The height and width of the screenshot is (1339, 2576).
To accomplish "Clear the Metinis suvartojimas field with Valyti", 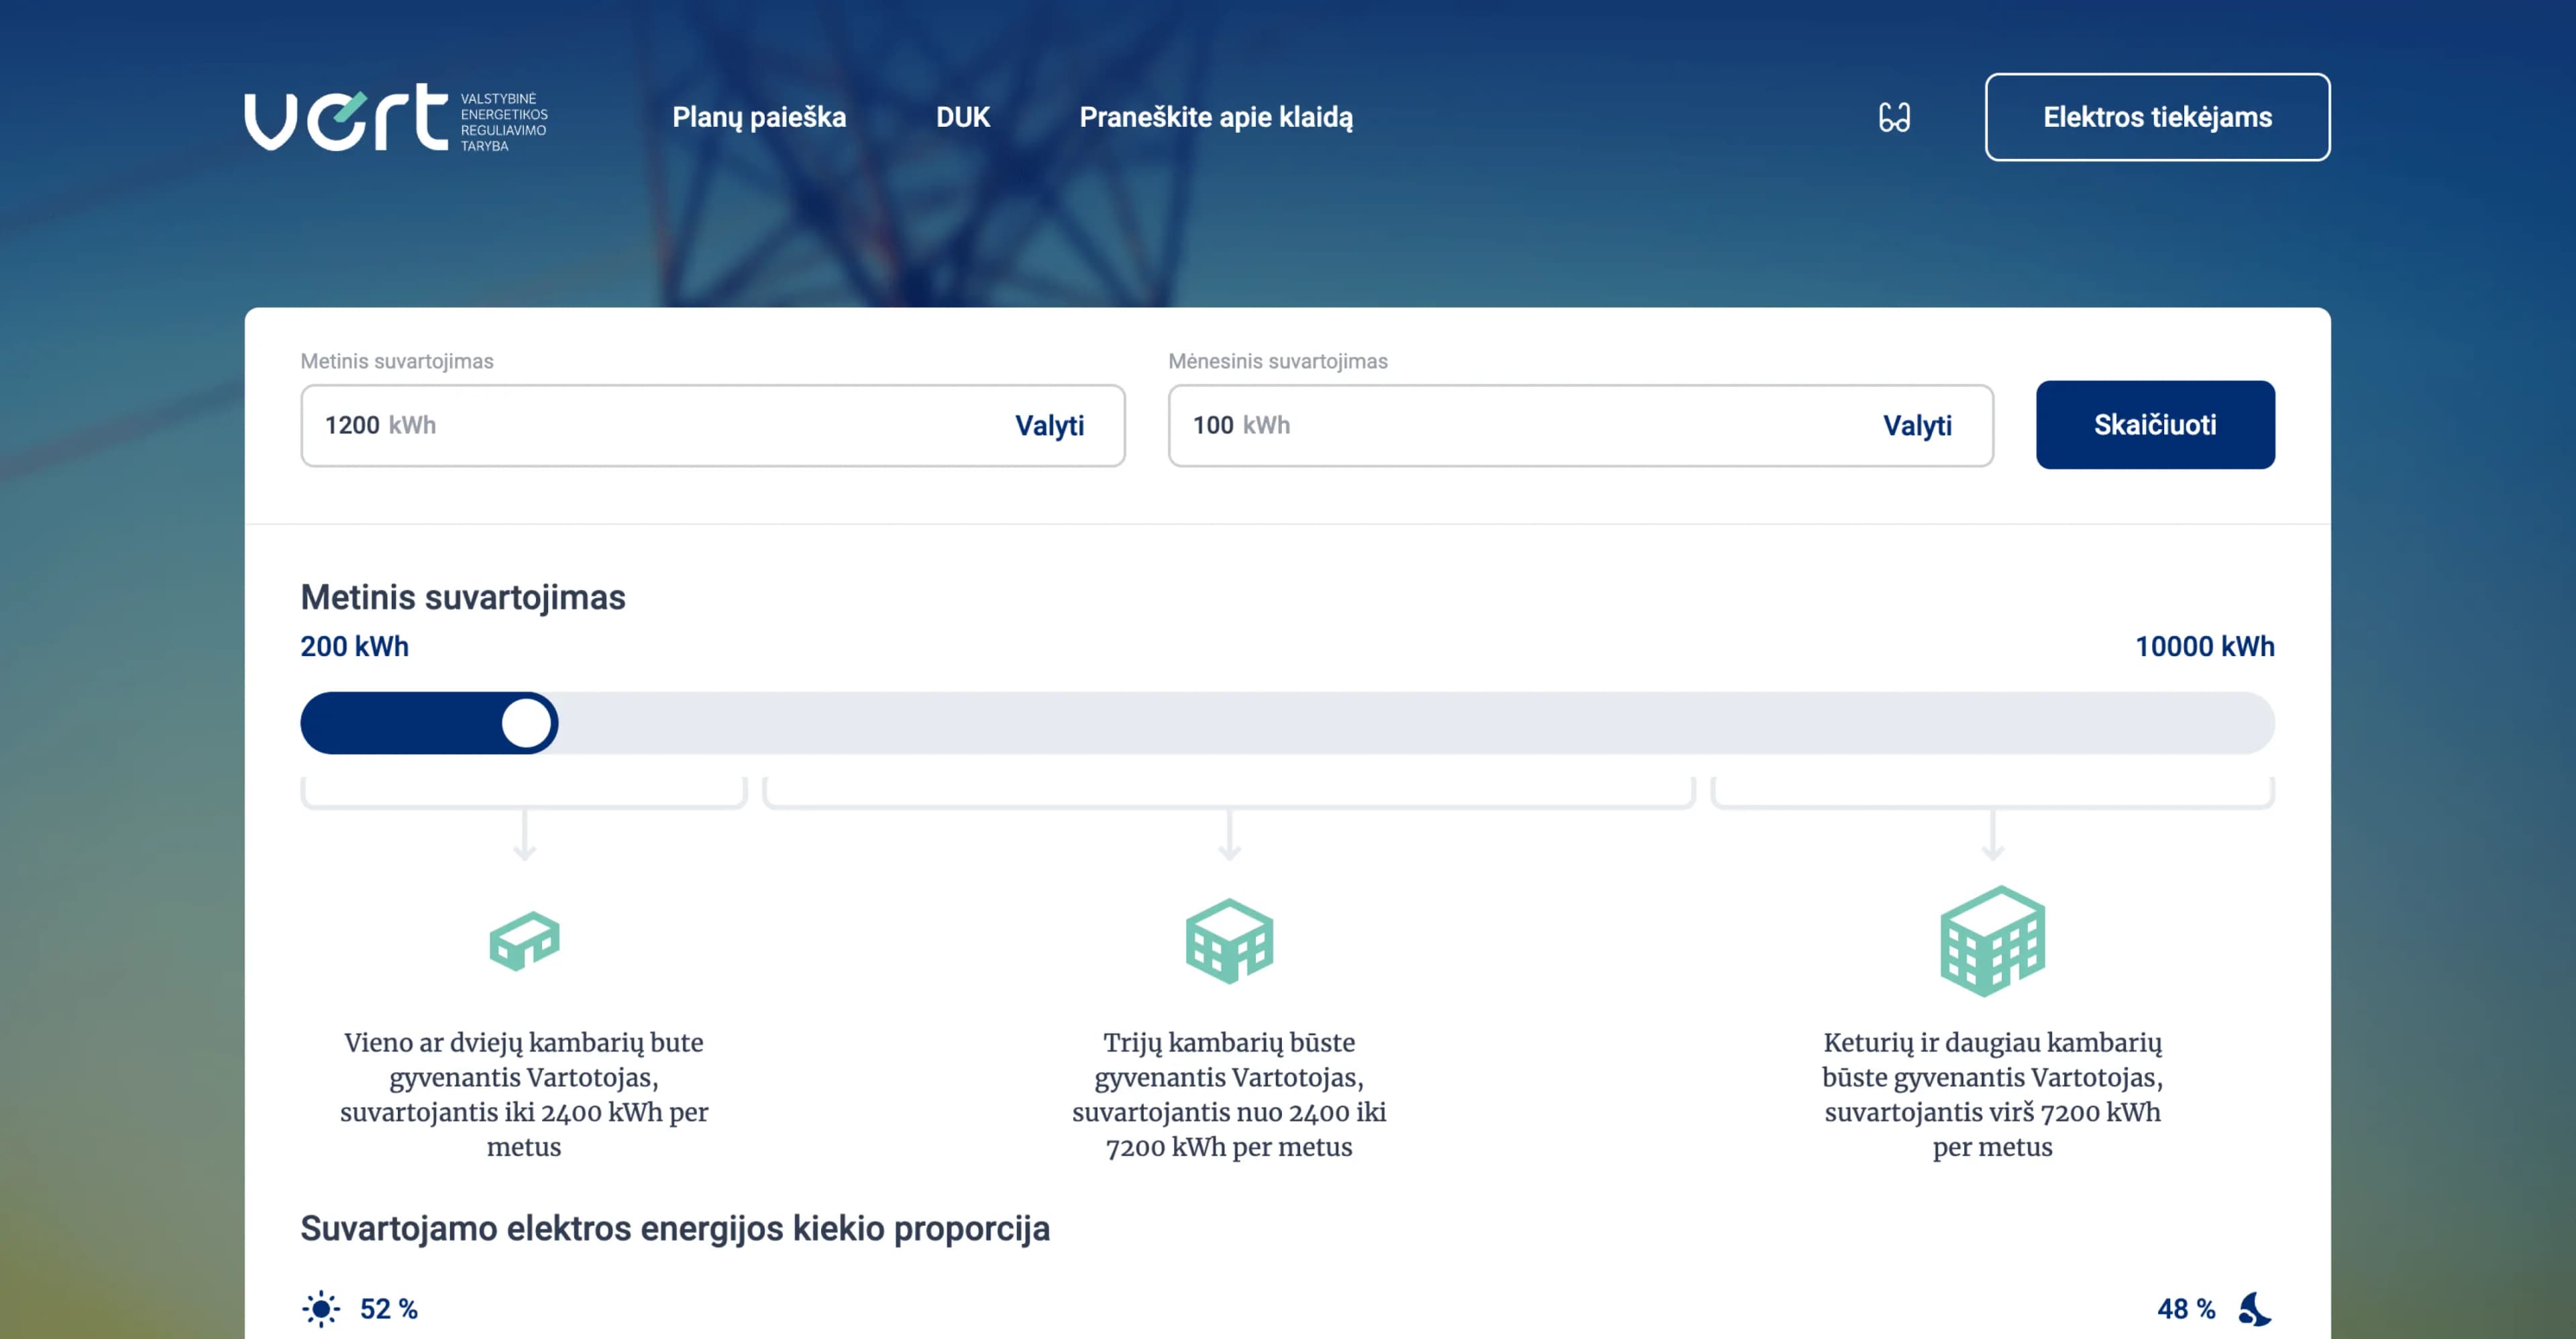I will tap(1049, 426).
